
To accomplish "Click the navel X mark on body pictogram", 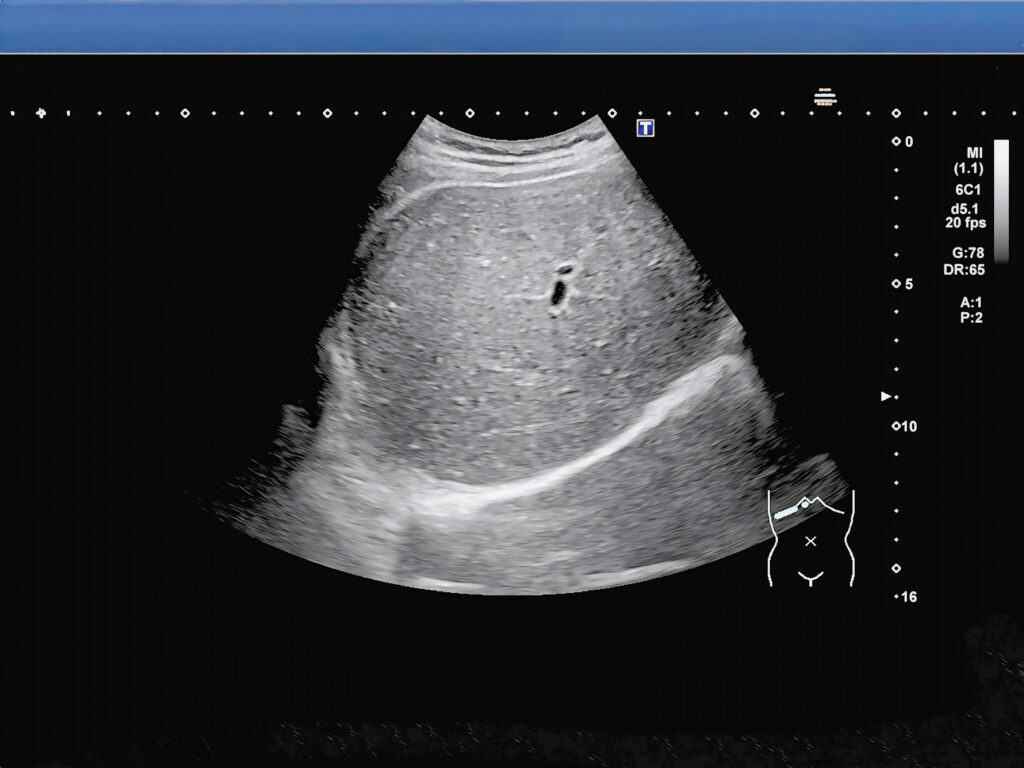I will point(811,540).
